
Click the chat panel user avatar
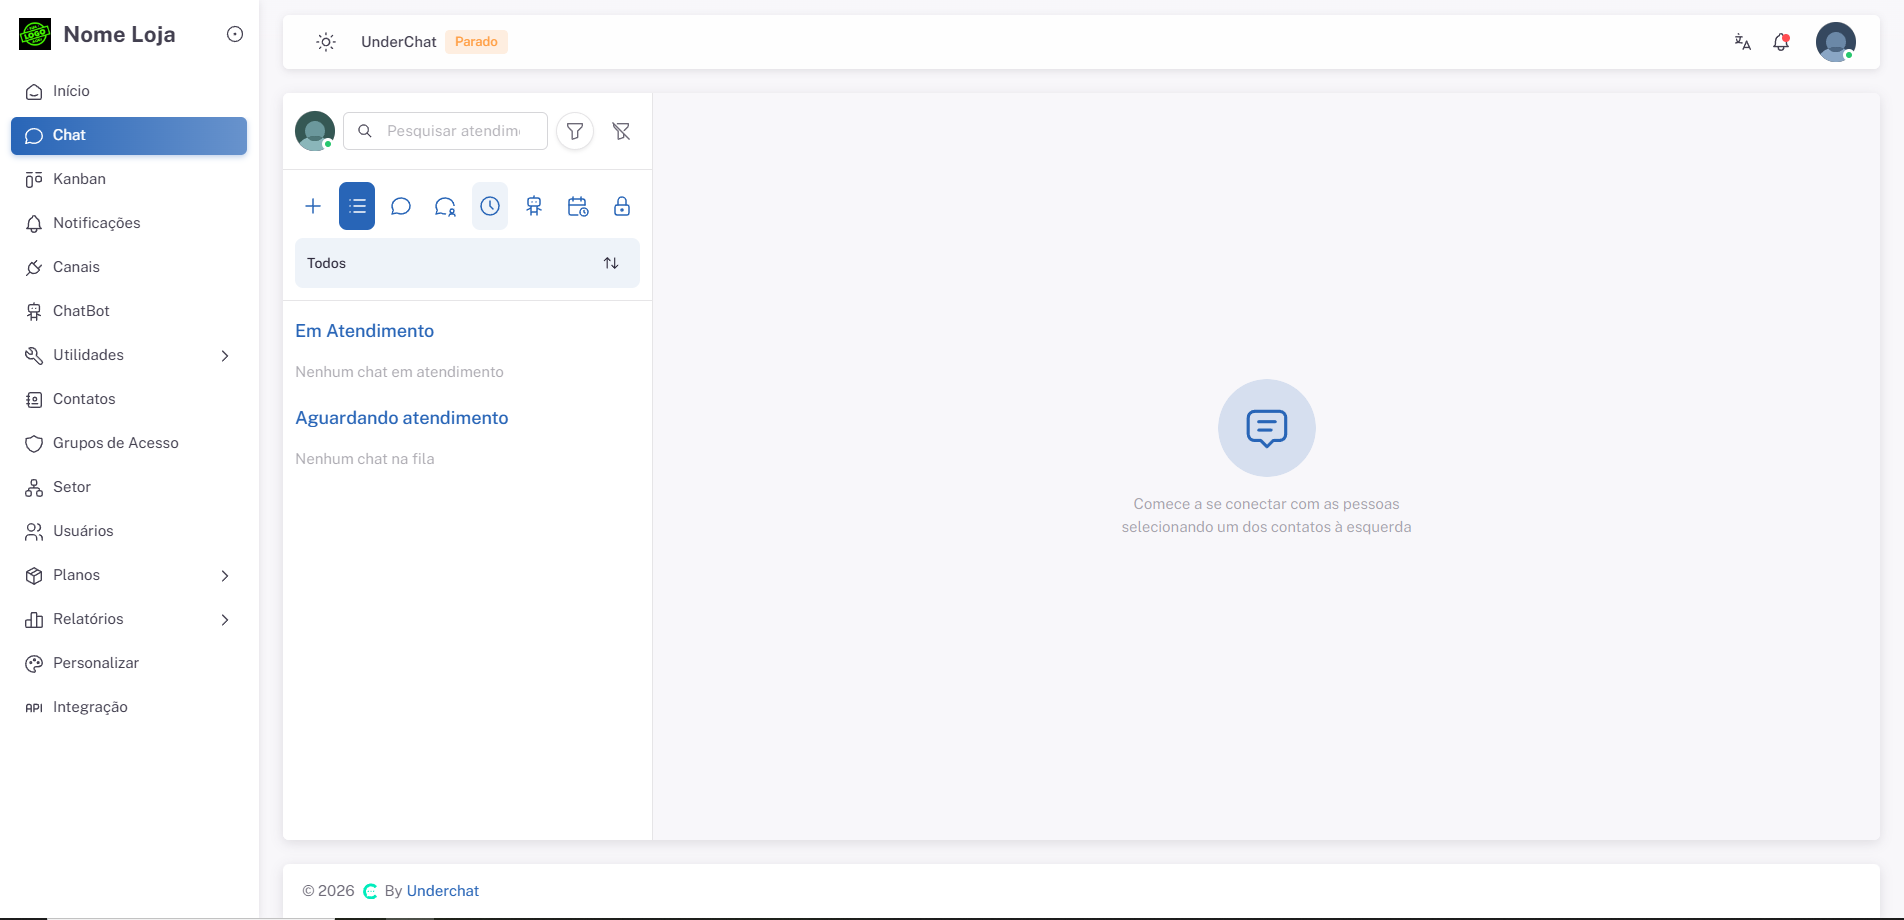315,131
